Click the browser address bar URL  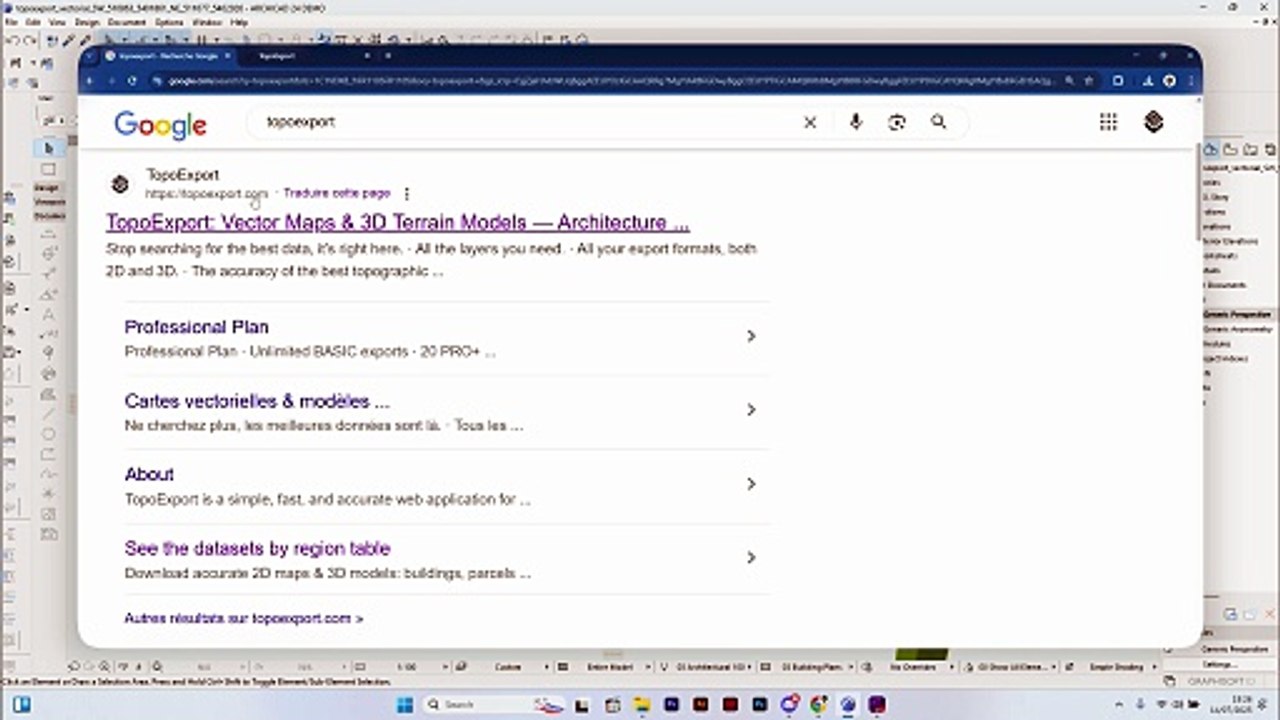coord(610,81)
